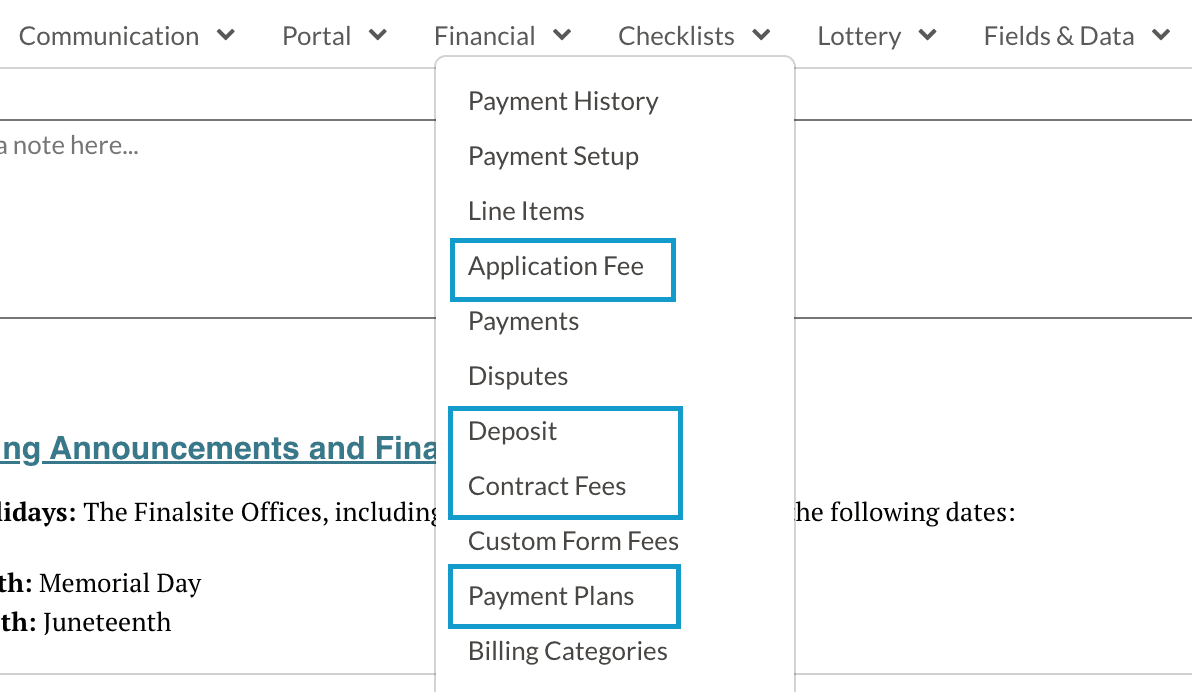The height and width of the screenshot is (692, 1192).
Task: Open Contract Fees
Action: pyautogui.click(x=547, y=486)
